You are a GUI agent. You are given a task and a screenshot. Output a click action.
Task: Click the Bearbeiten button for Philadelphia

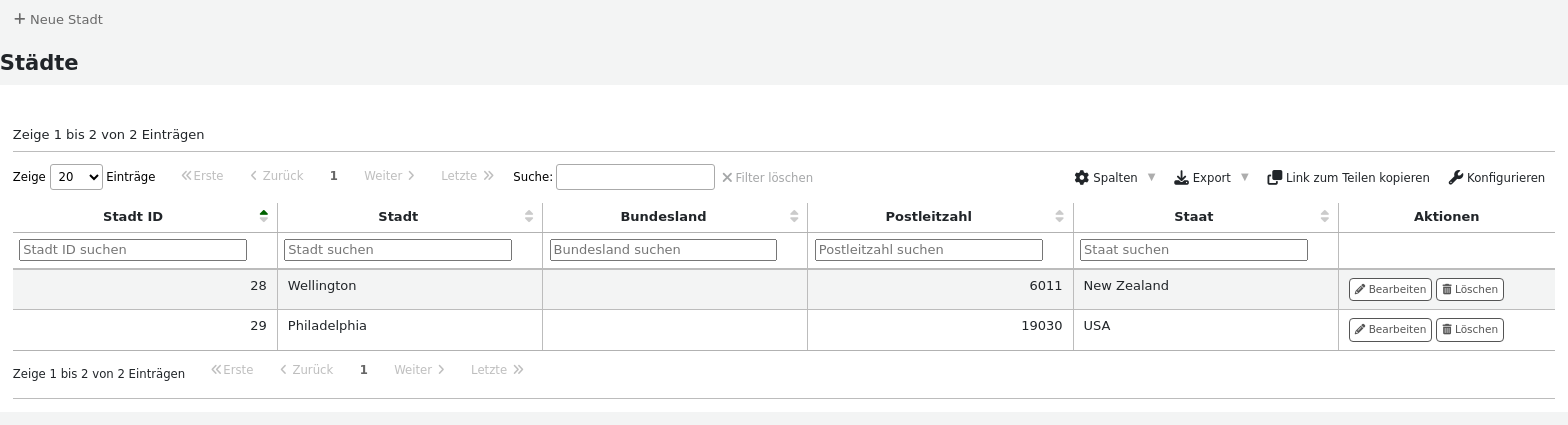[x=1389, y=329]
